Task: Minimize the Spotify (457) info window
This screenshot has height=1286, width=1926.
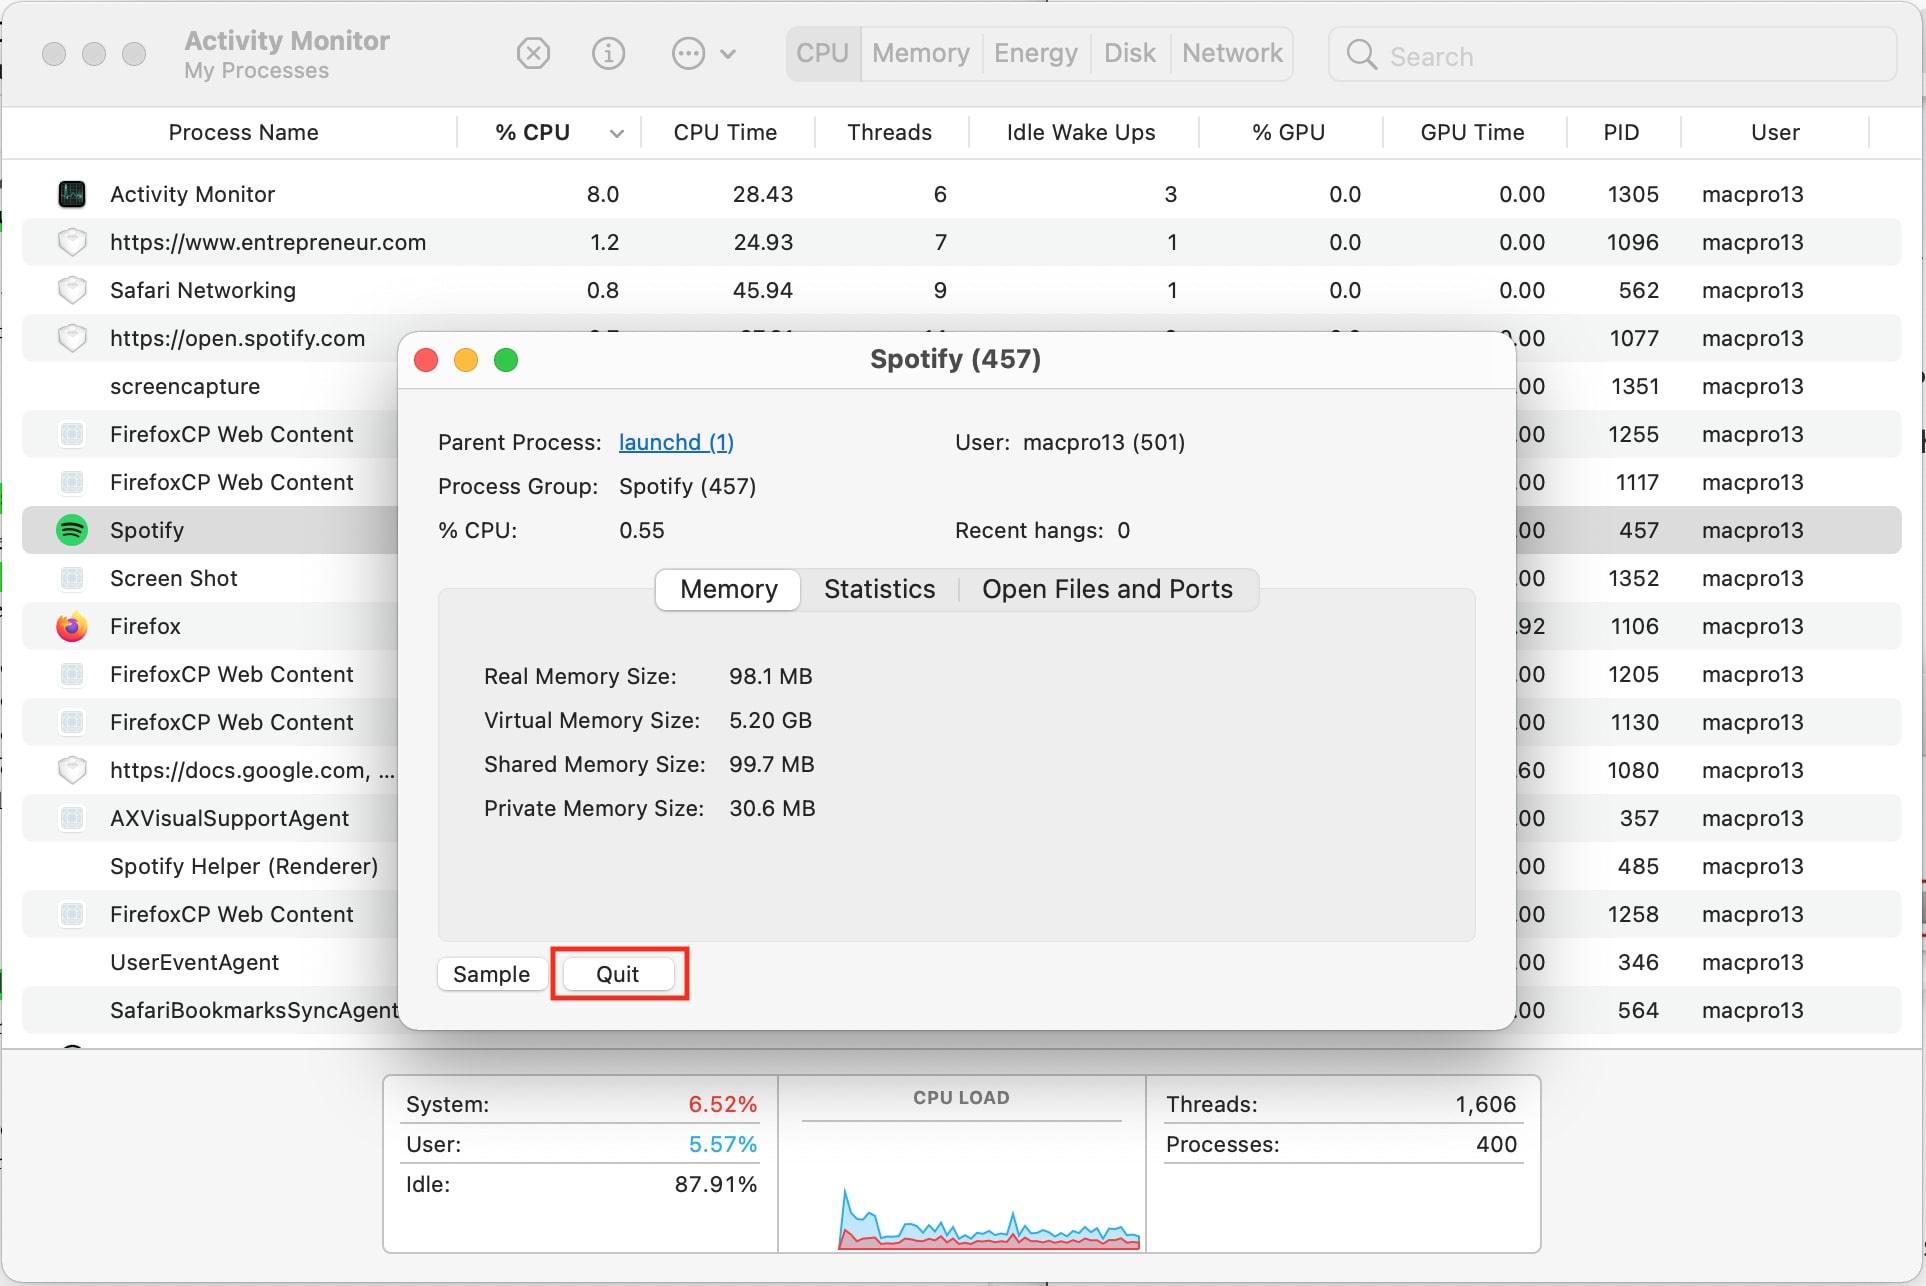Action: (466, 360)
